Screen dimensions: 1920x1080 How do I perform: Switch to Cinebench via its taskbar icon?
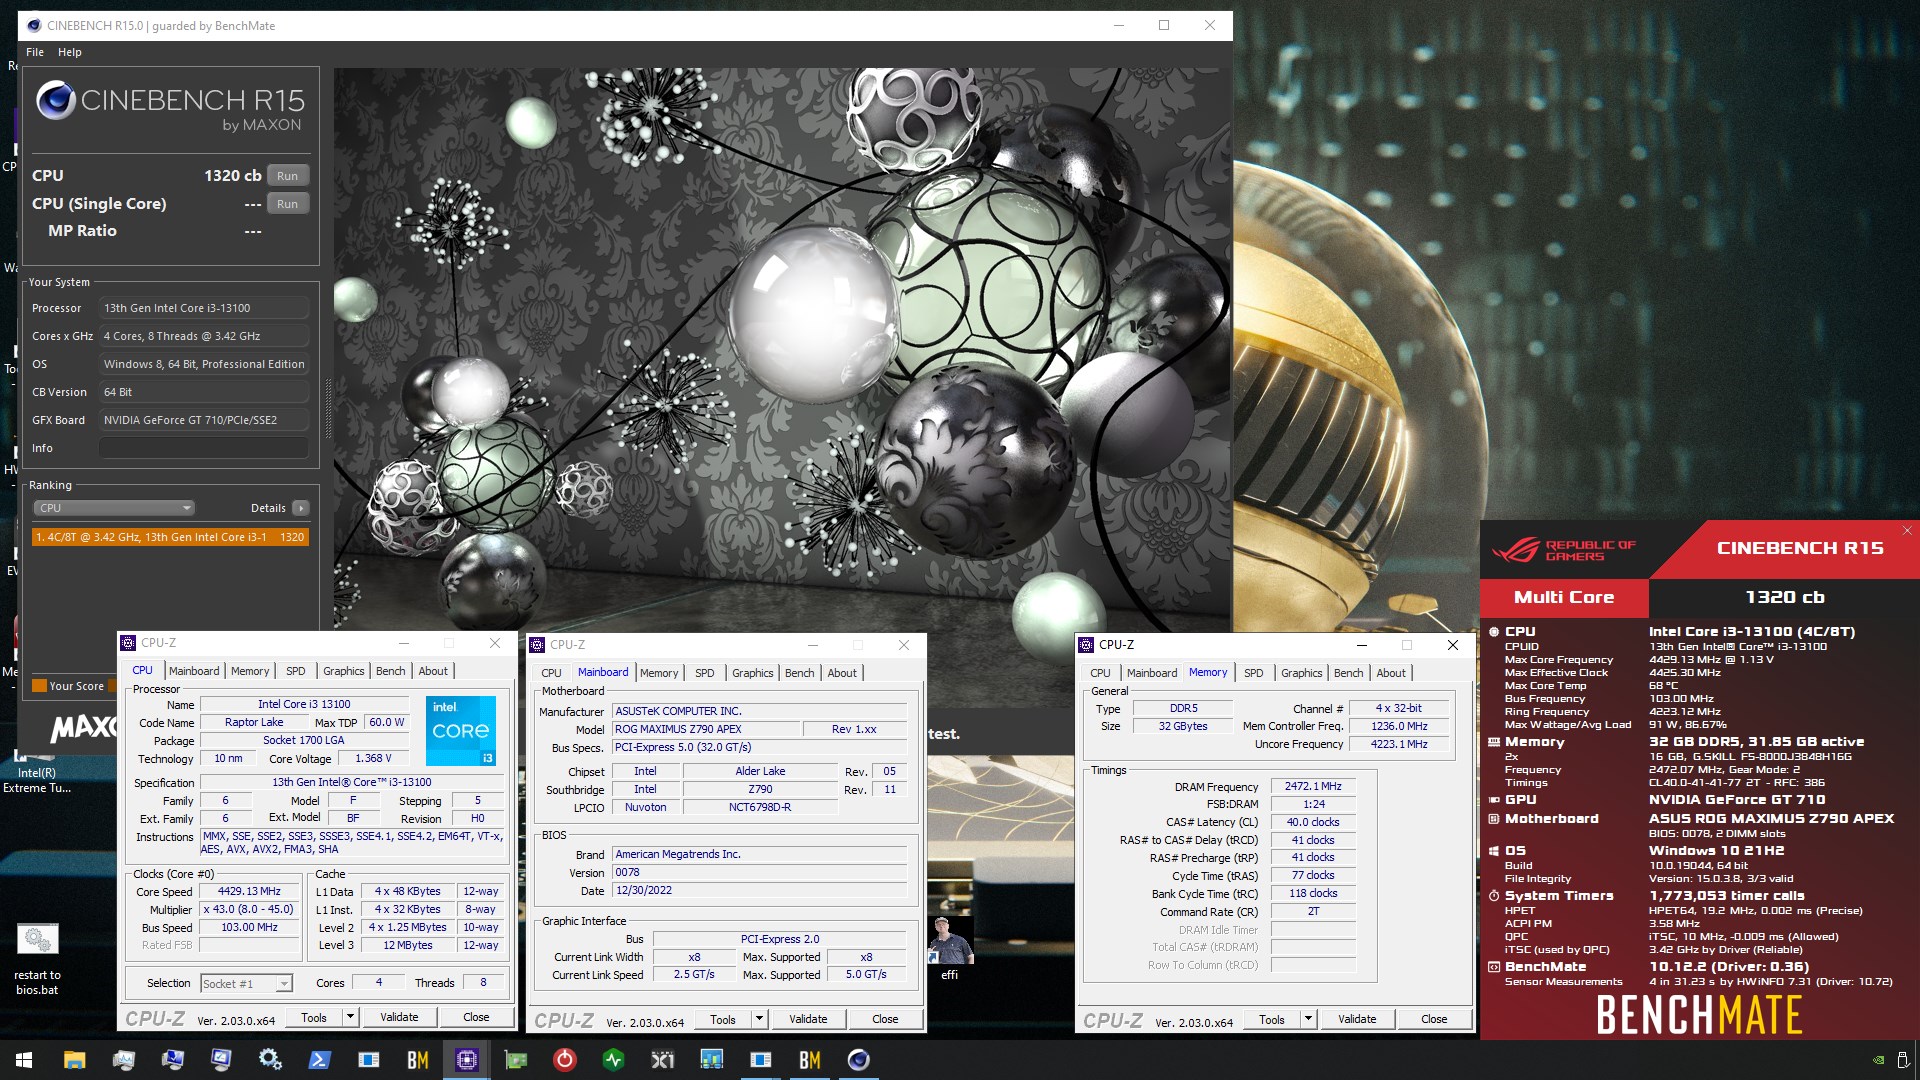[858, 1060]
